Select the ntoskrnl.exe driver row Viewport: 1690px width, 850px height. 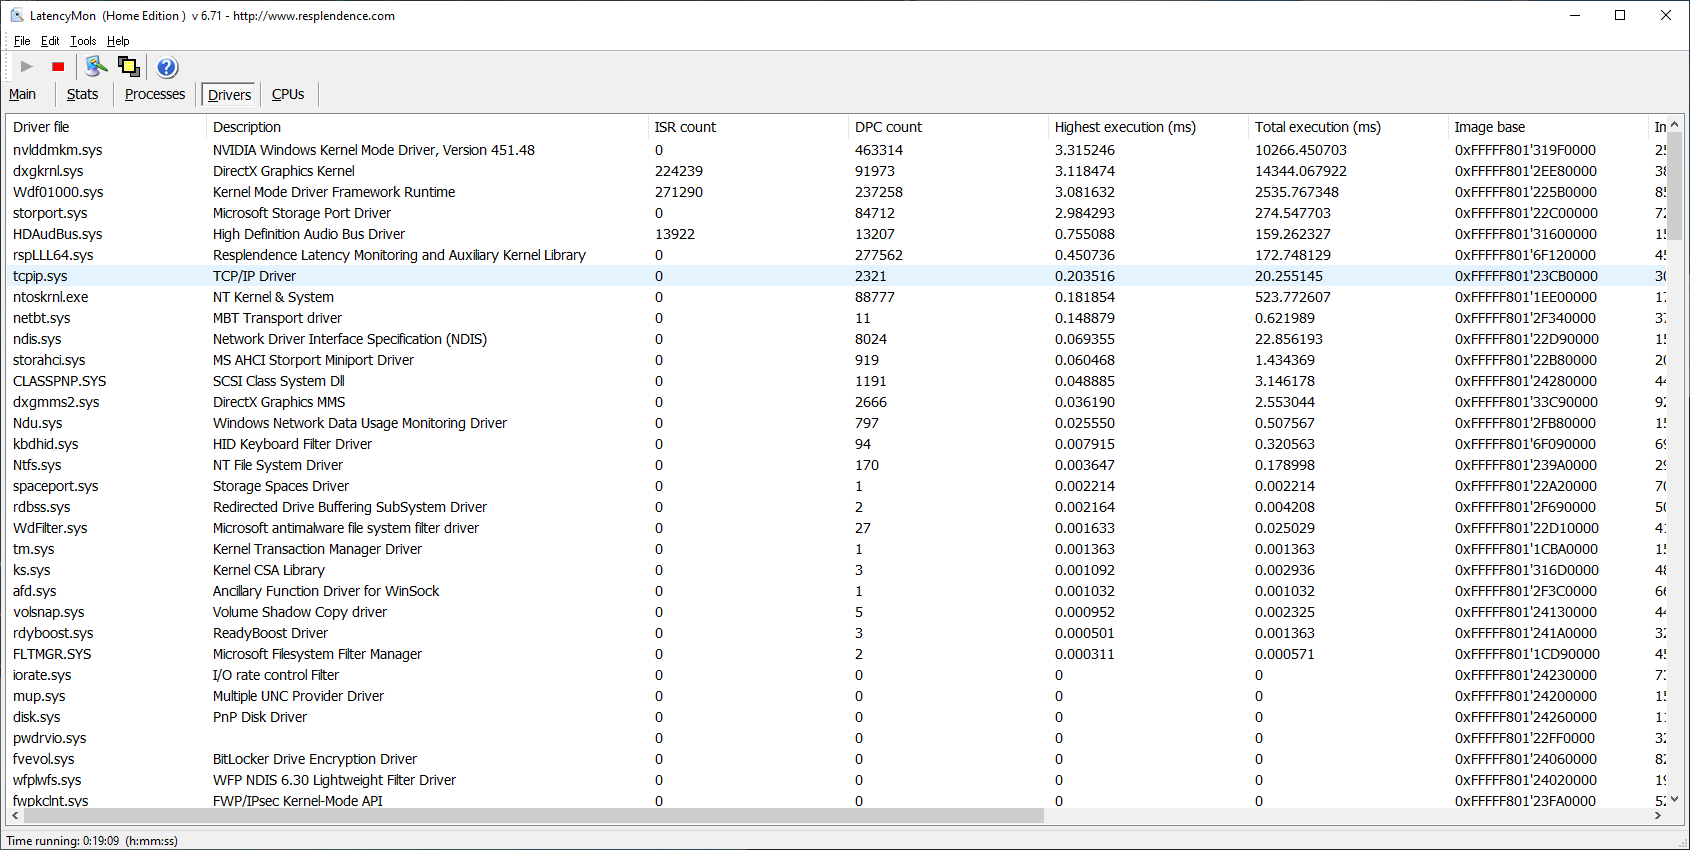coord(836,297)
